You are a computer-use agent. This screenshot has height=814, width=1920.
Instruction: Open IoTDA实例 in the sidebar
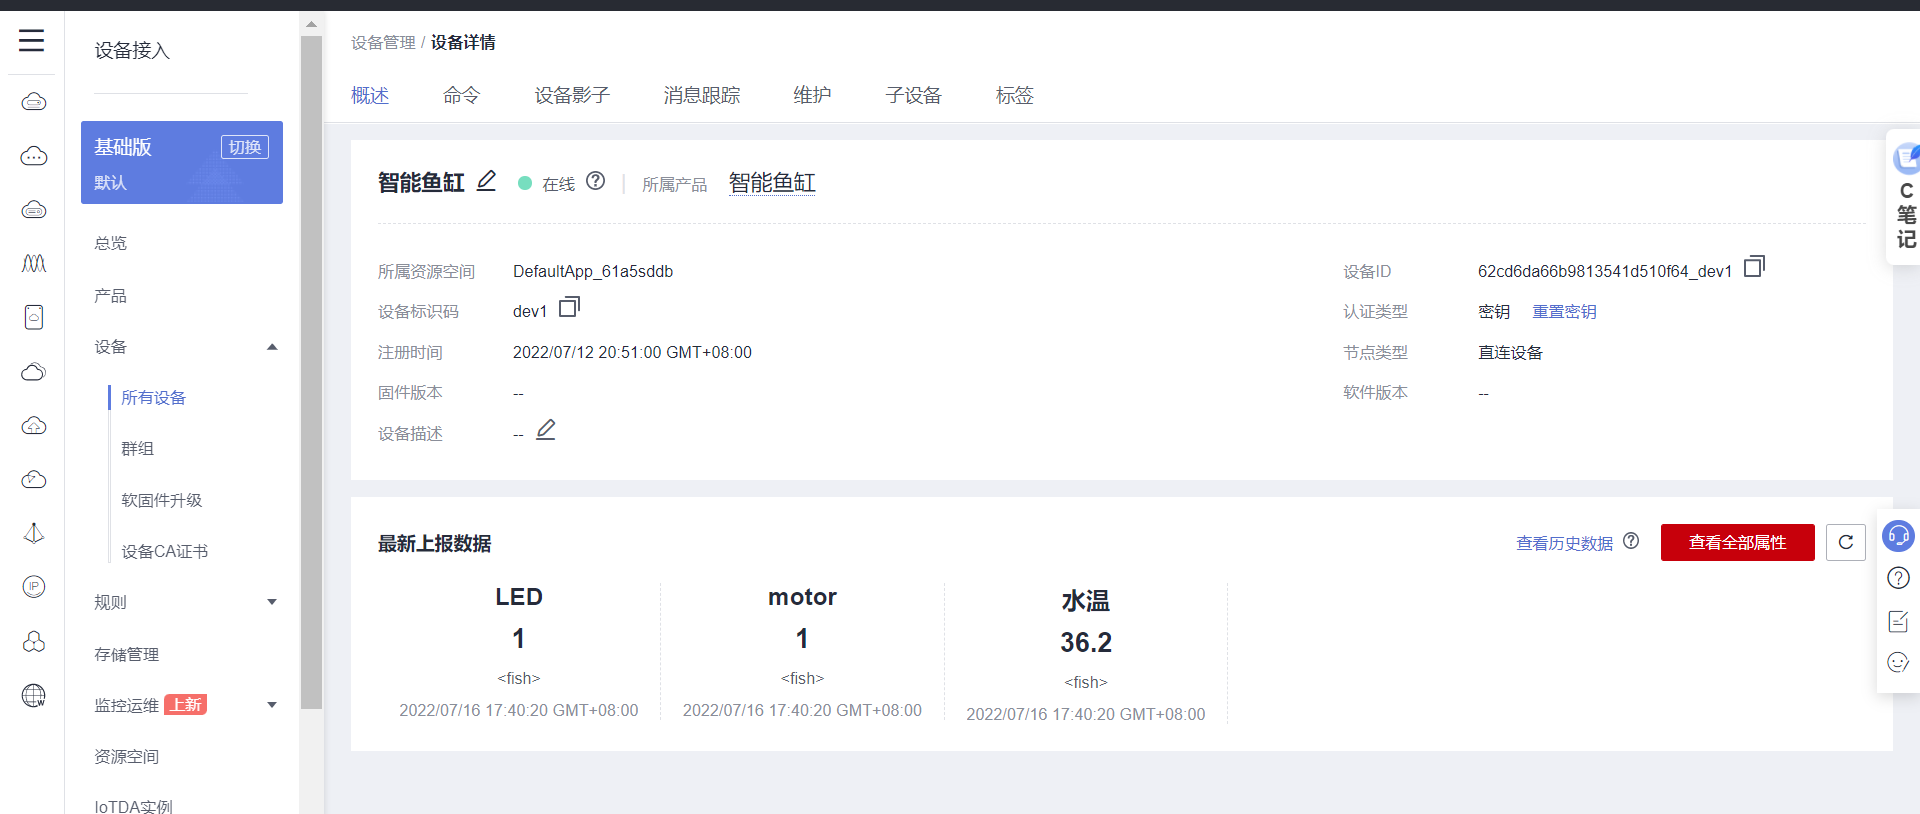tap(134, 806)
